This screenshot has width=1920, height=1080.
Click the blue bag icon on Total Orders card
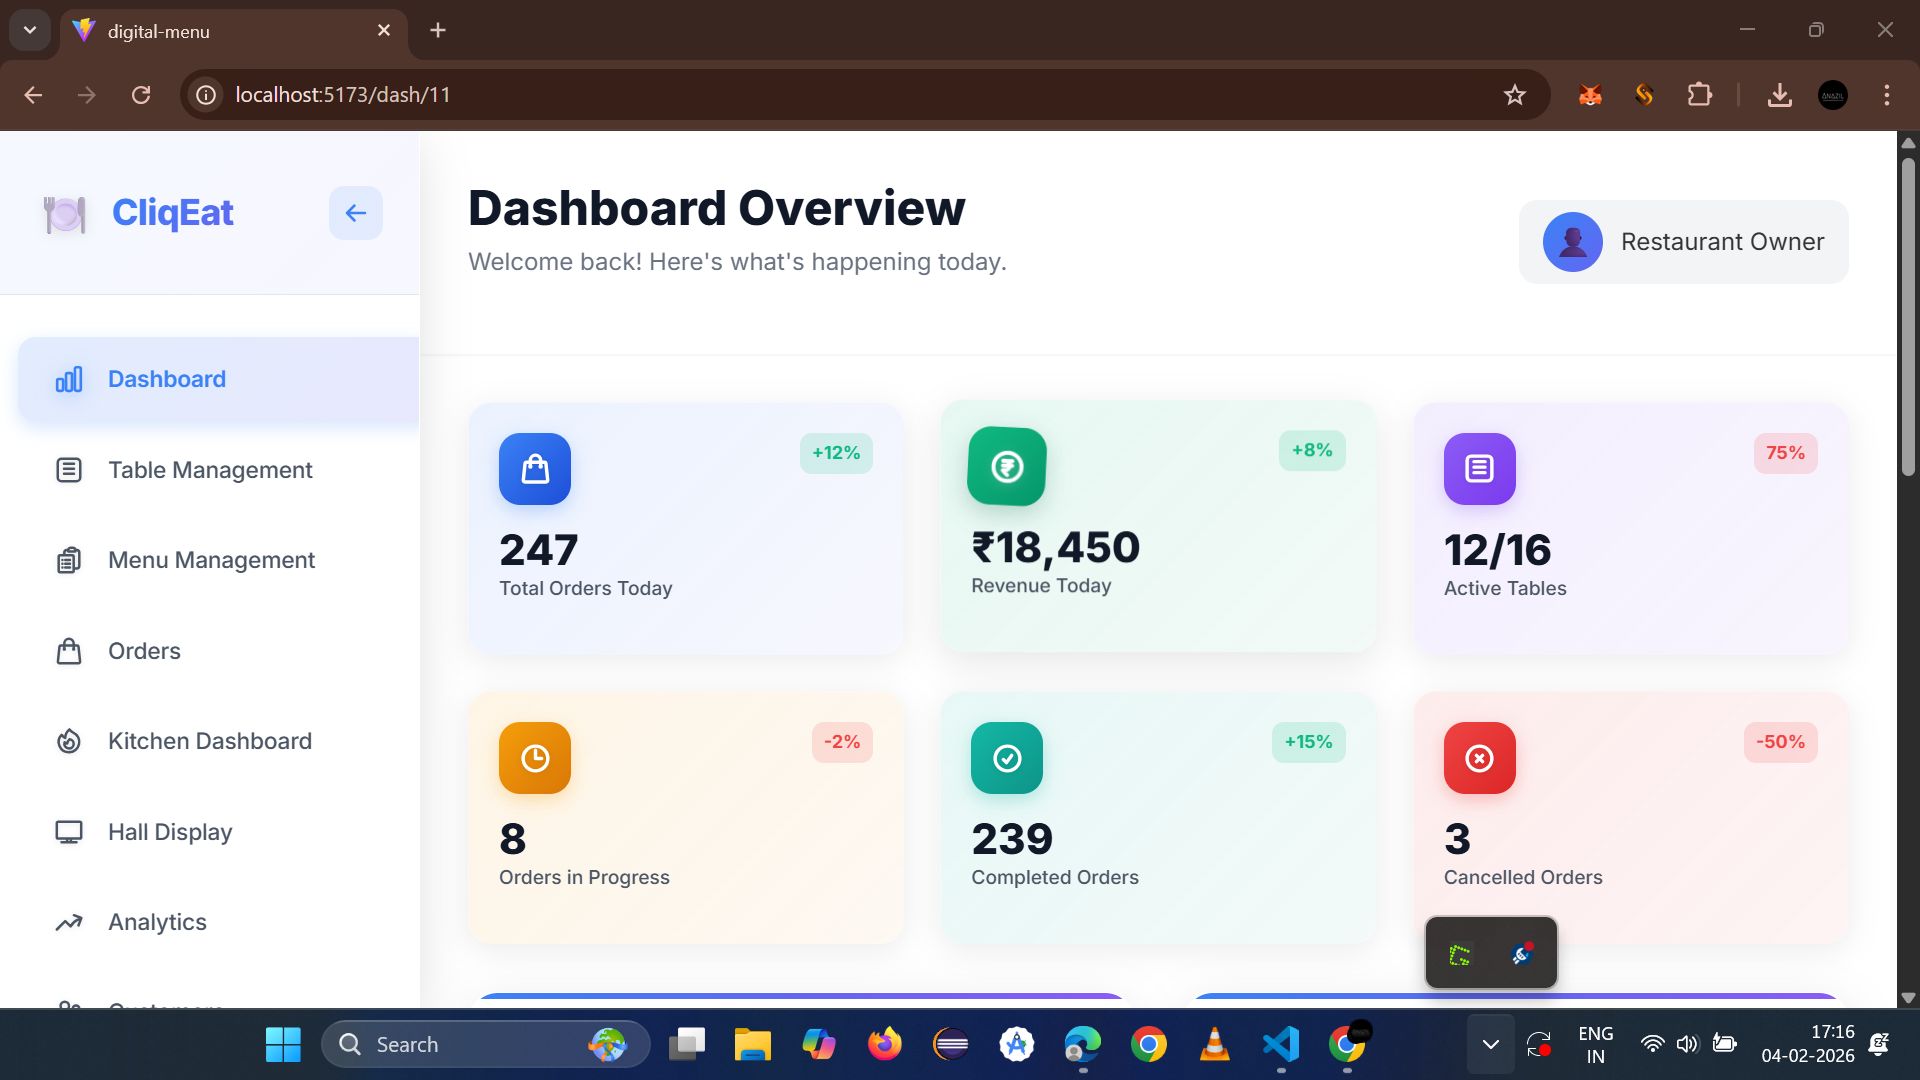point(535,469)
